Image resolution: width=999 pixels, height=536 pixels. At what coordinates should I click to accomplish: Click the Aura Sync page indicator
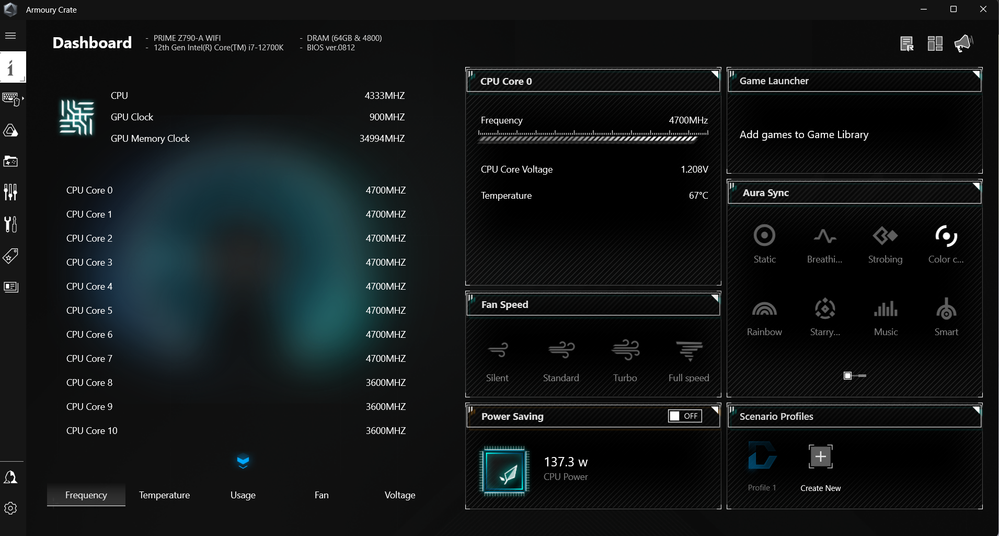pos(854,376)
